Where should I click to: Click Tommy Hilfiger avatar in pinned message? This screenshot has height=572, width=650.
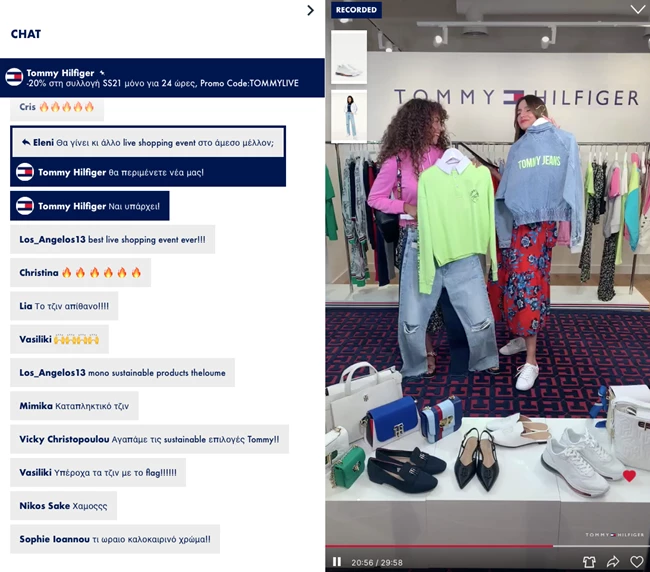14,77
